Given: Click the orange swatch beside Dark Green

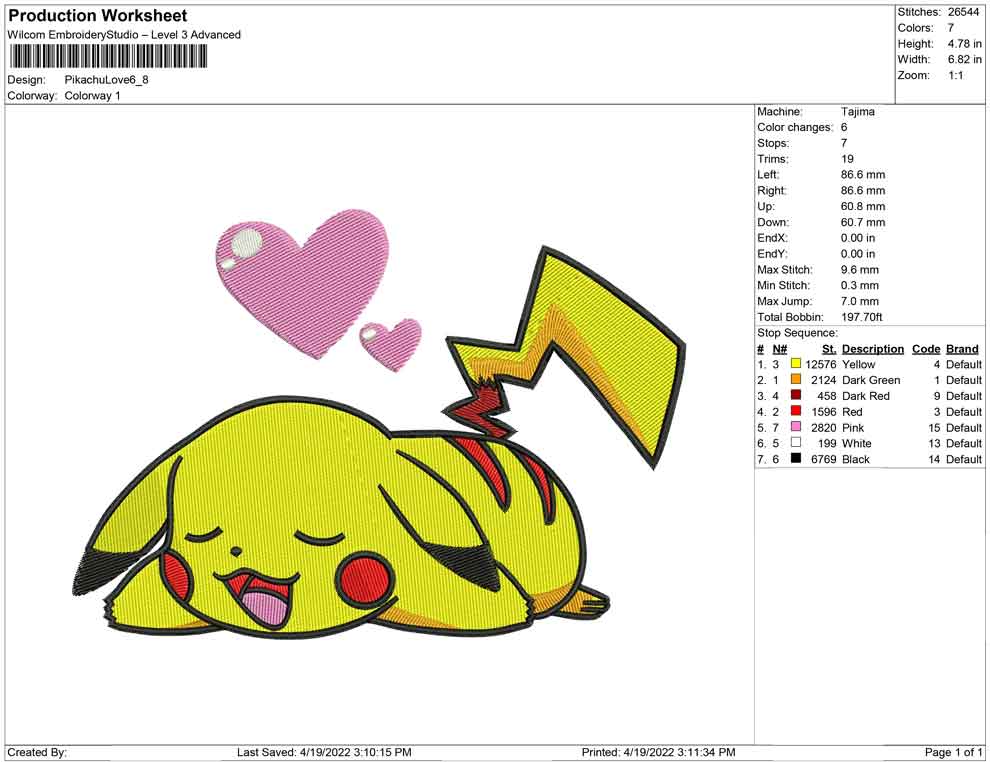Looking at the screenshot, I should pyautogui.click(x=796, y=379).
